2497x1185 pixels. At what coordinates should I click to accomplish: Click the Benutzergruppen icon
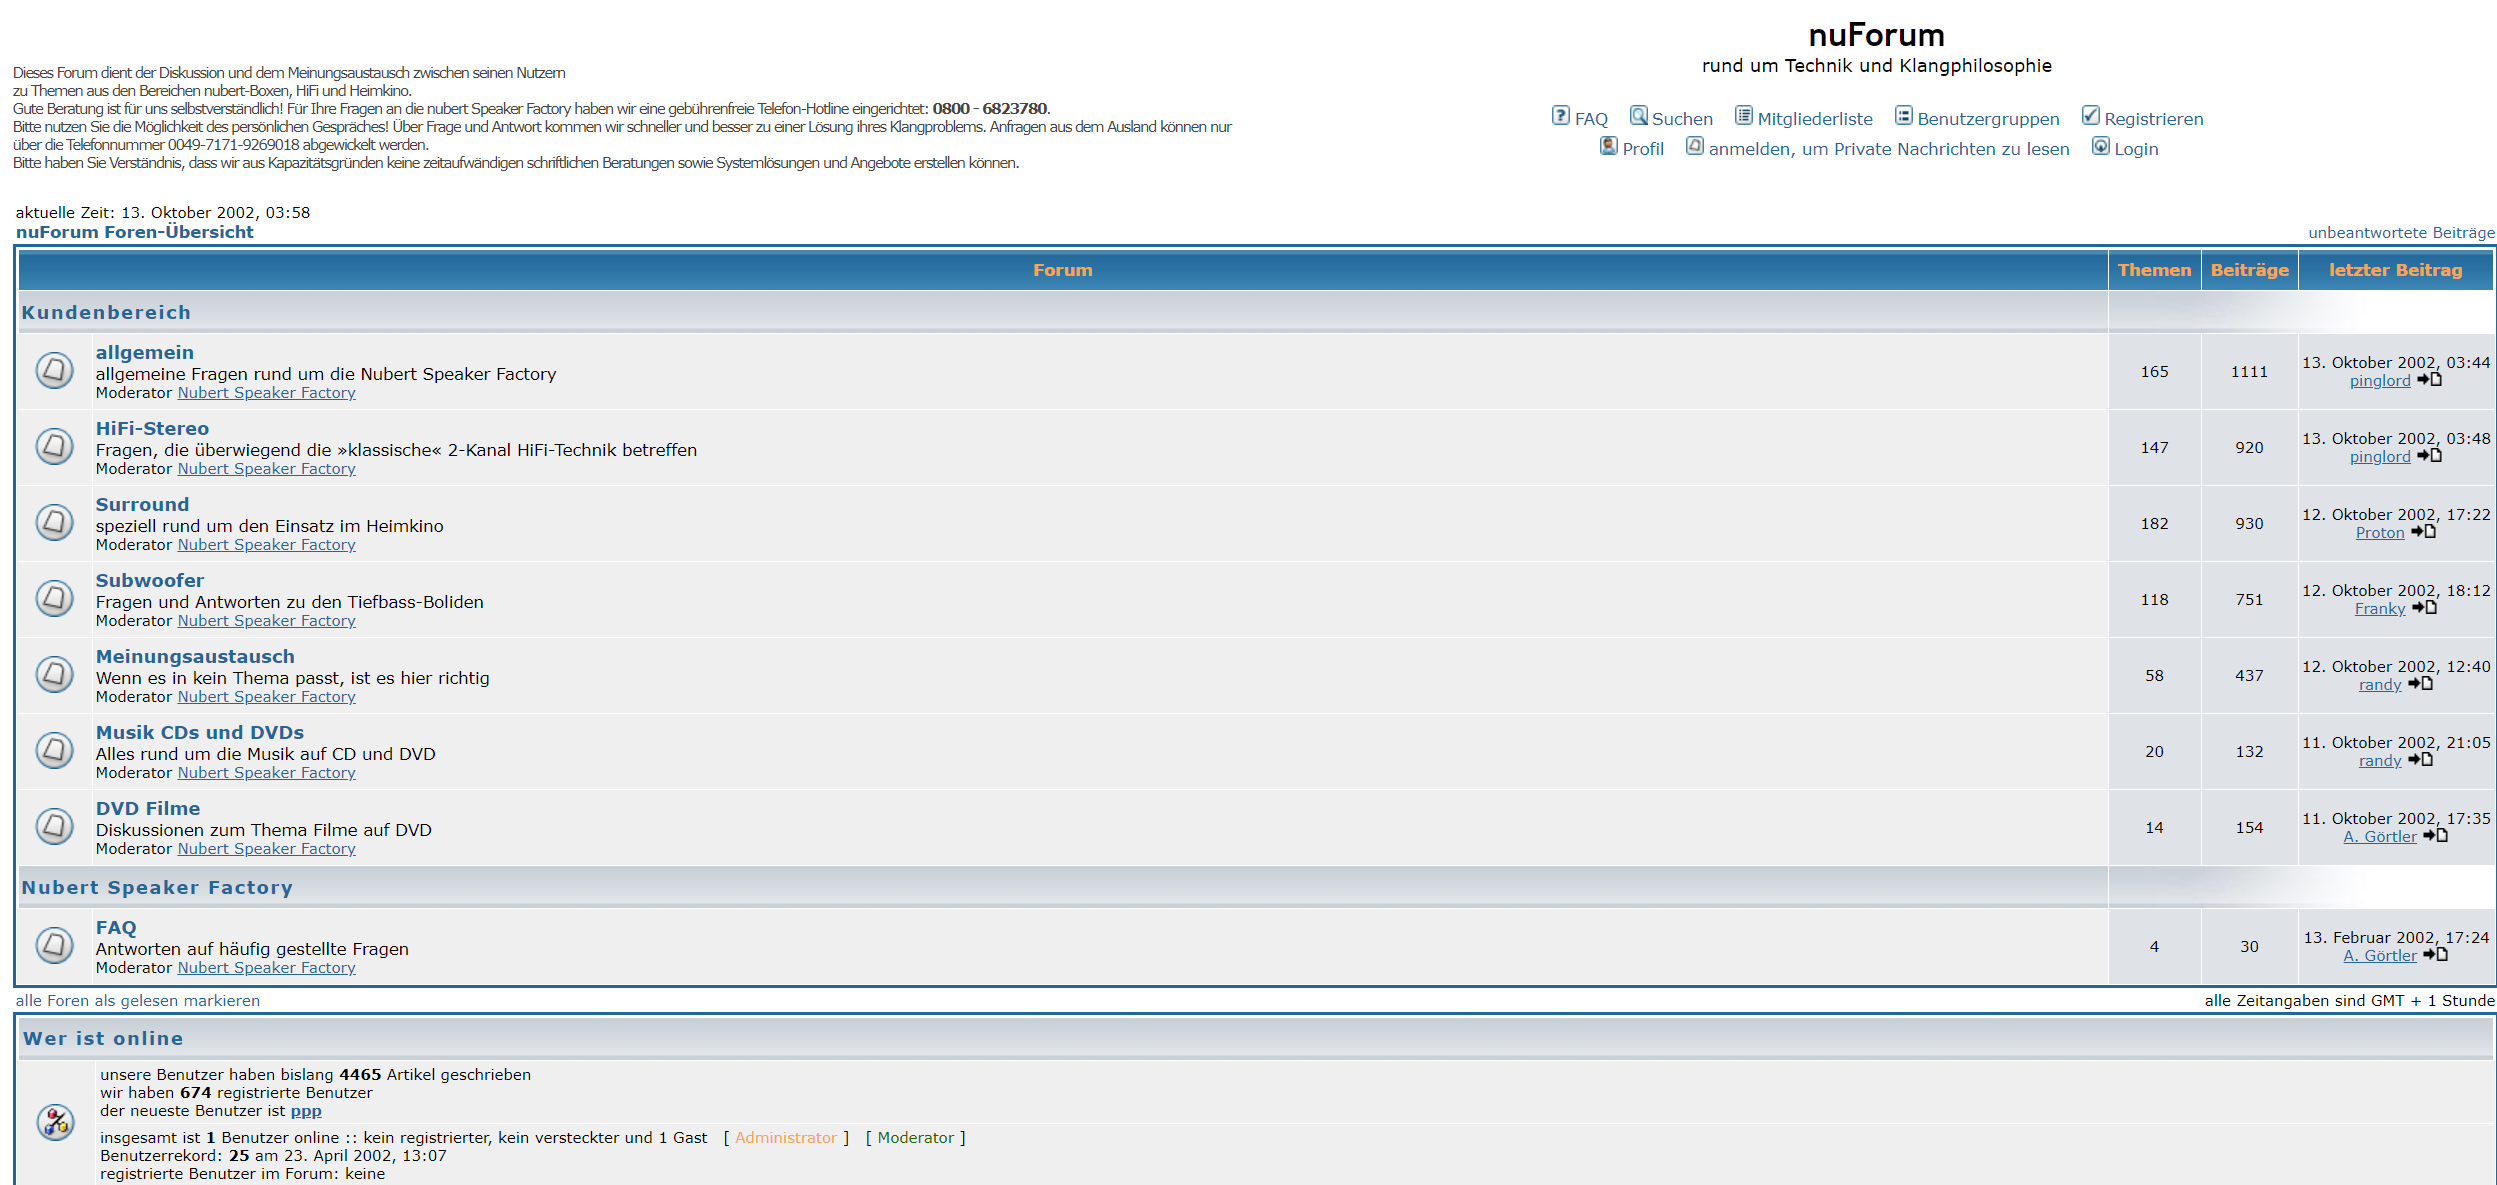[1903, 116]
